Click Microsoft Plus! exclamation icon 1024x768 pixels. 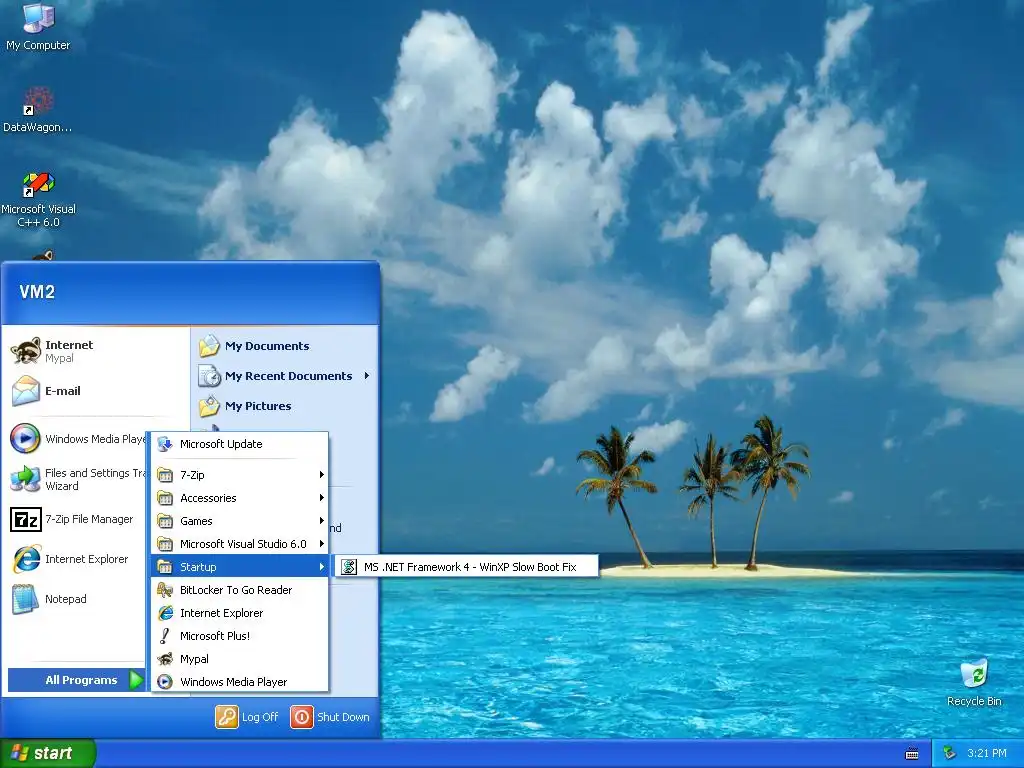point(165,635)
